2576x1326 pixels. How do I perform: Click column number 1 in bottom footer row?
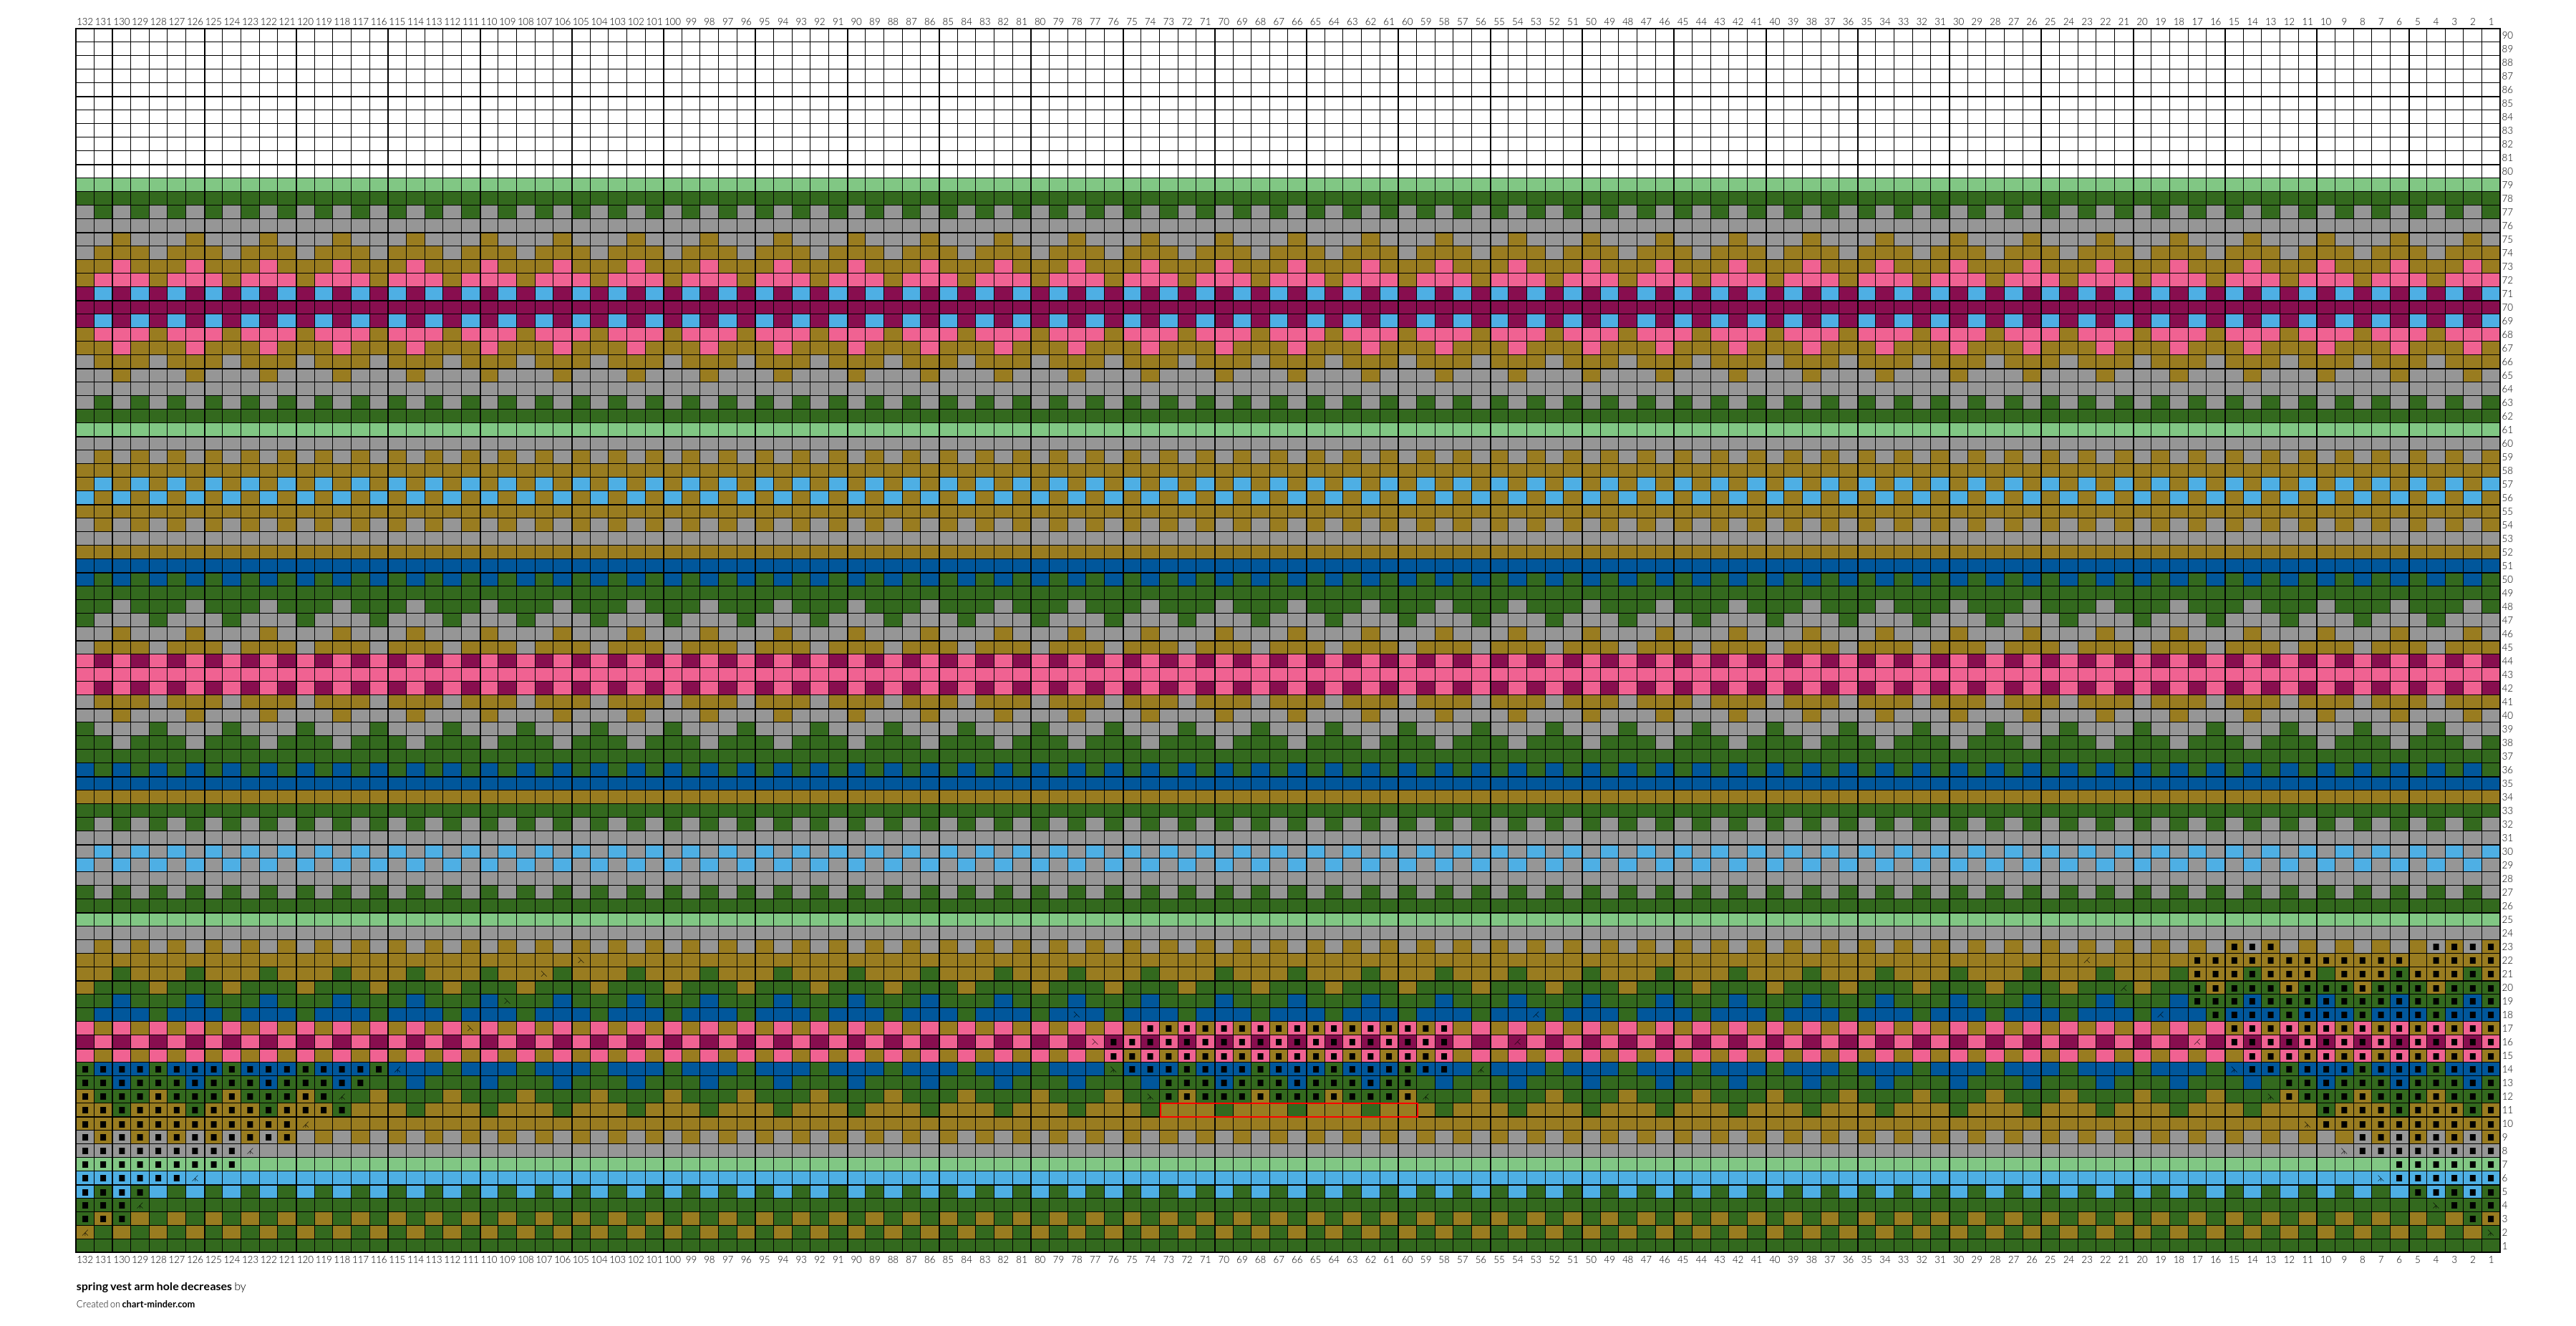[x=2491, y=1260]
